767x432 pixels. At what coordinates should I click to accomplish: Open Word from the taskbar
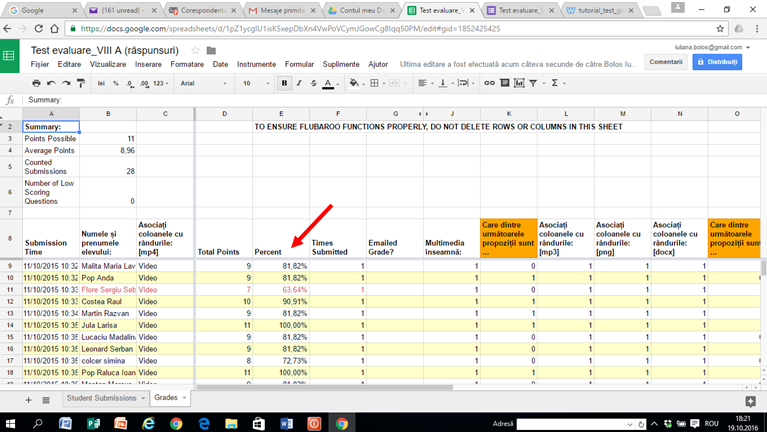287,423
